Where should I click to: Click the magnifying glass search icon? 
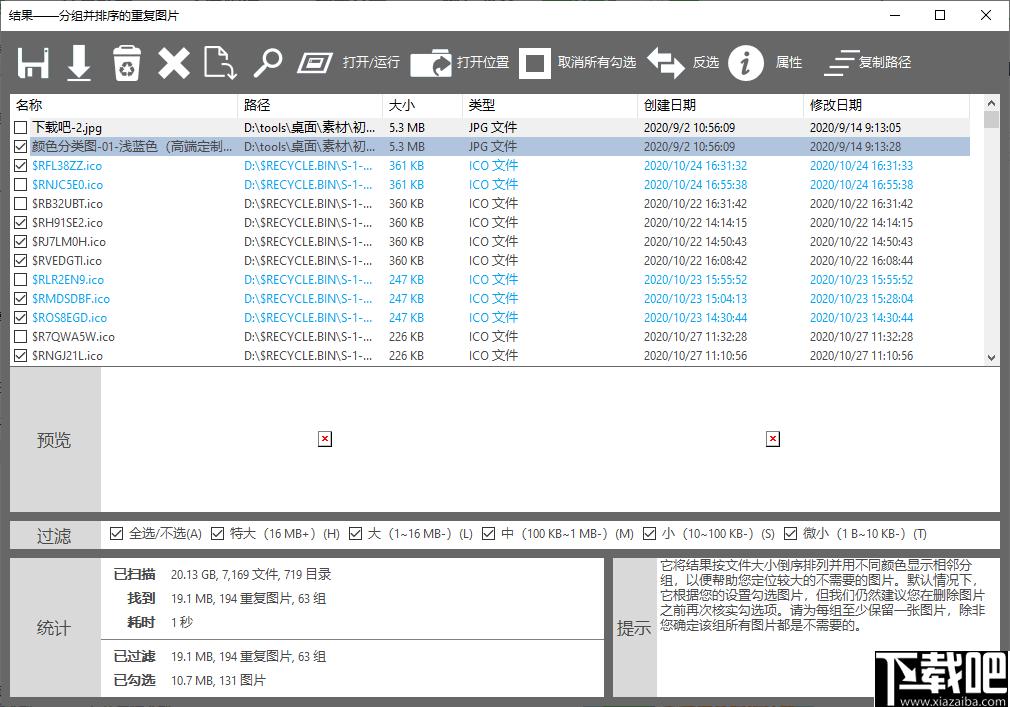coord(268,62)
